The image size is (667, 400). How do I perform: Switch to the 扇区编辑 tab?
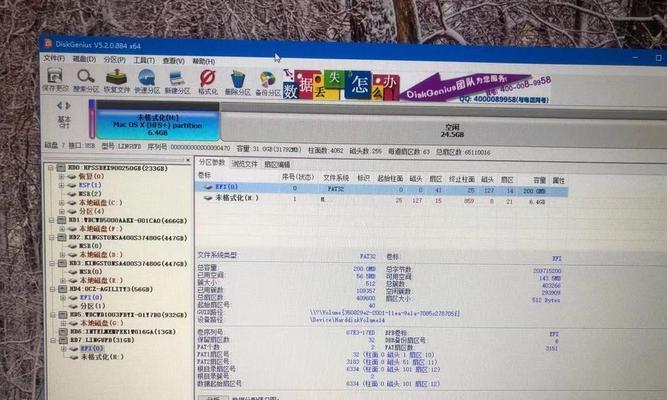(x=277, y=164)
